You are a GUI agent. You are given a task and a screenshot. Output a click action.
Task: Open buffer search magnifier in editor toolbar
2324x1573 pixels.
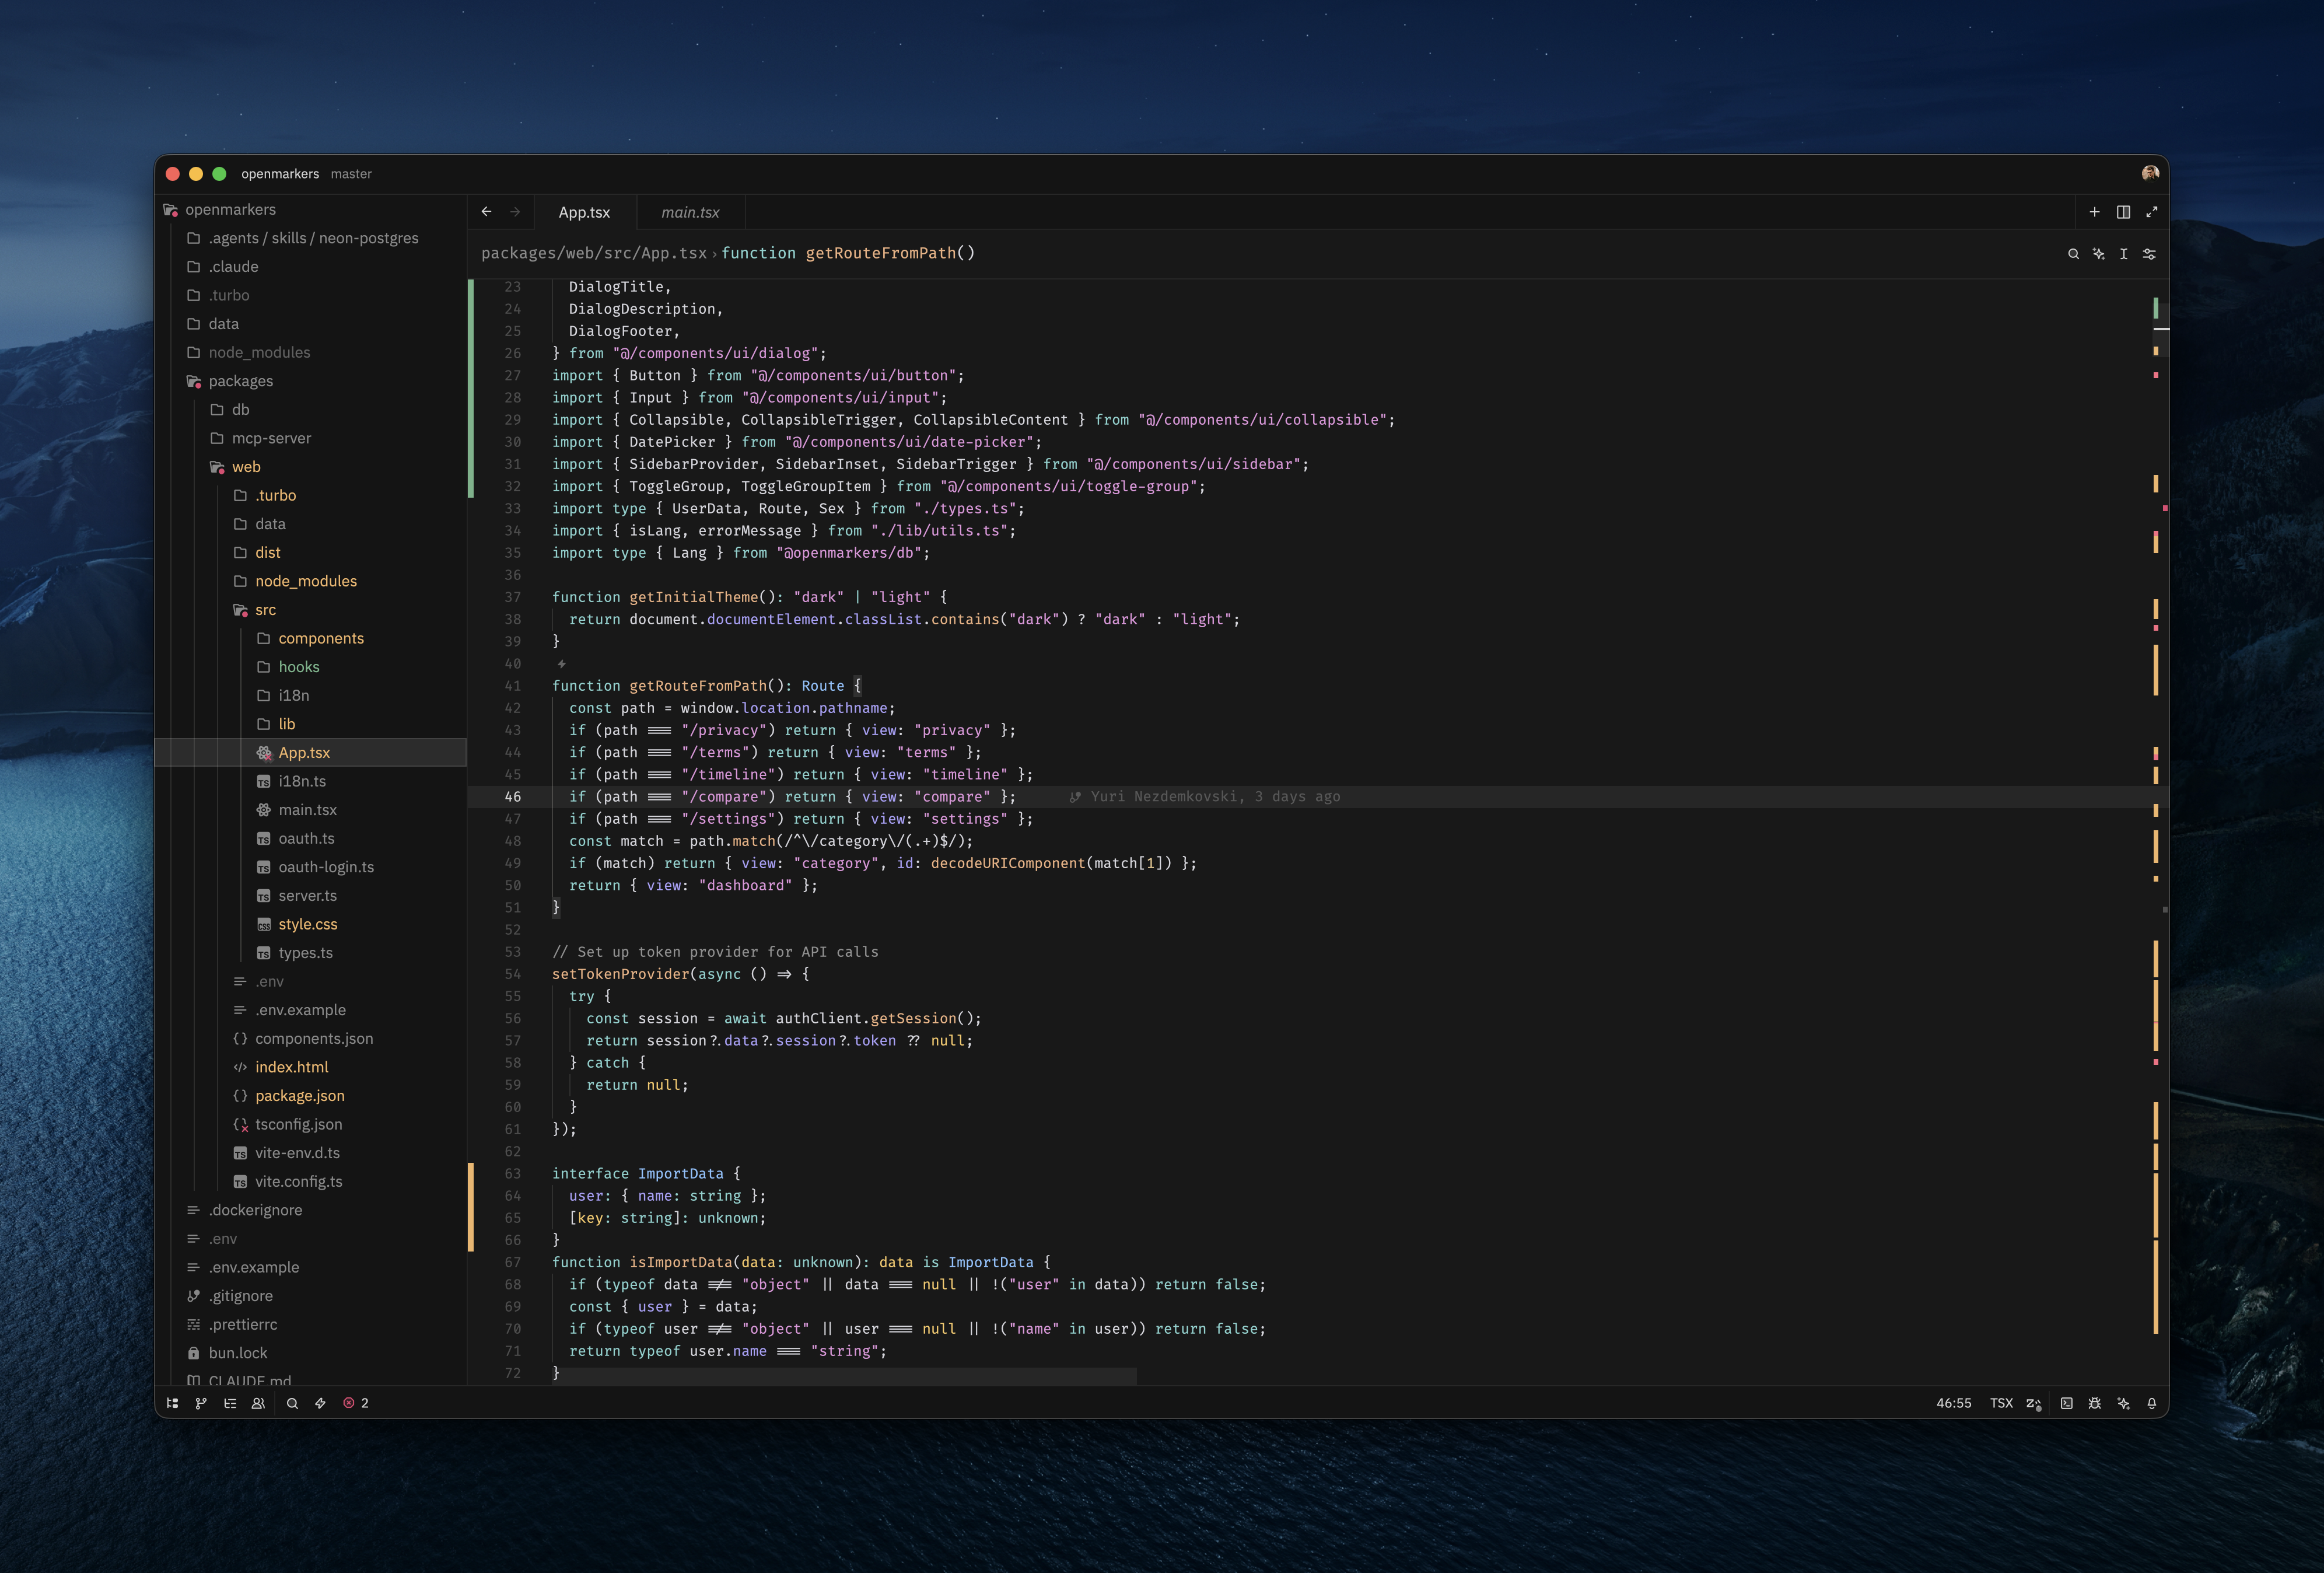(2073, 254)
